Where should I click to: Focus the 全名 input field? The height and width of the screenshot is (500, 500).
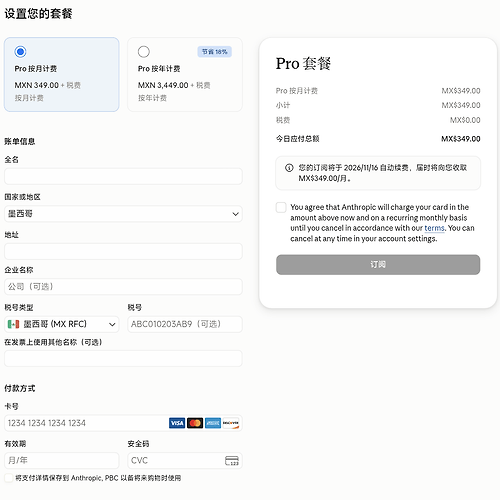(123, 176)
